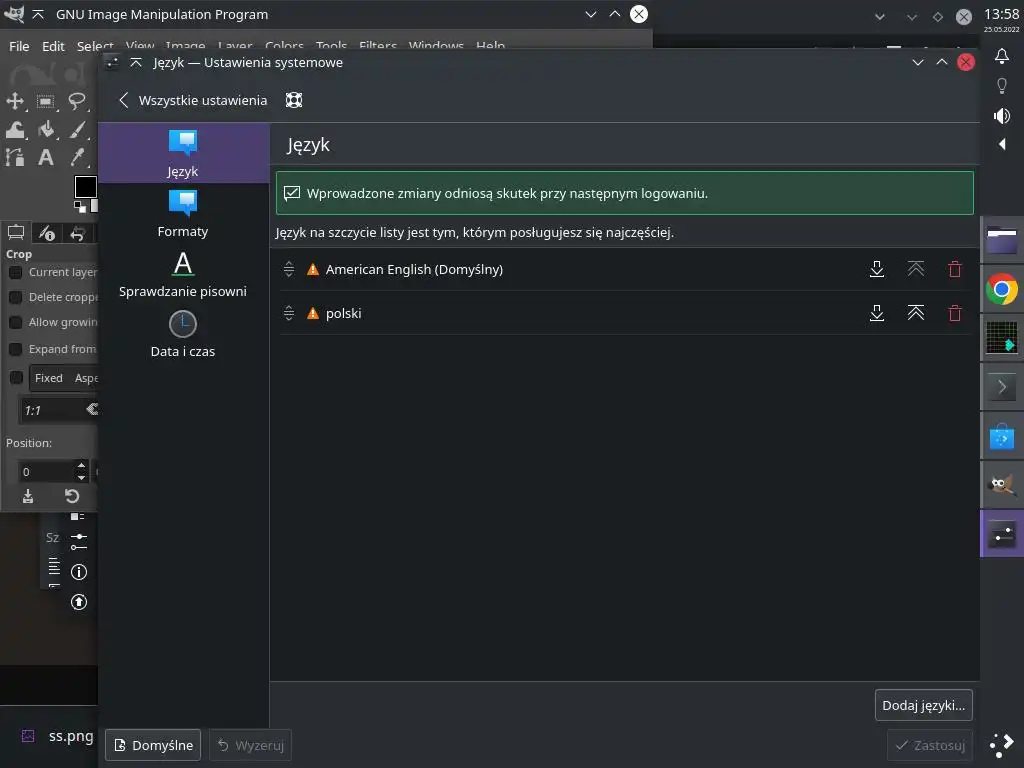Enable the Fixed aspect ratio checkbox

[x=16, y=378]
